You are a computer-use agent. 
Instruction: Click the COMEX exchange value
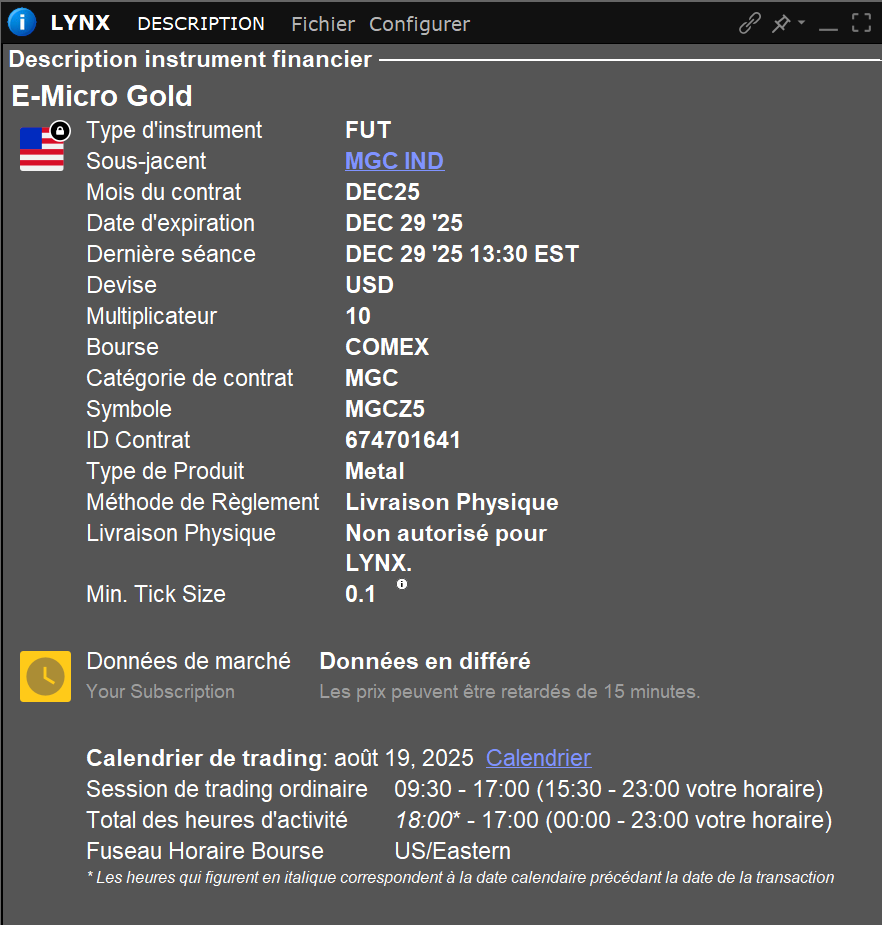[387, 347]
